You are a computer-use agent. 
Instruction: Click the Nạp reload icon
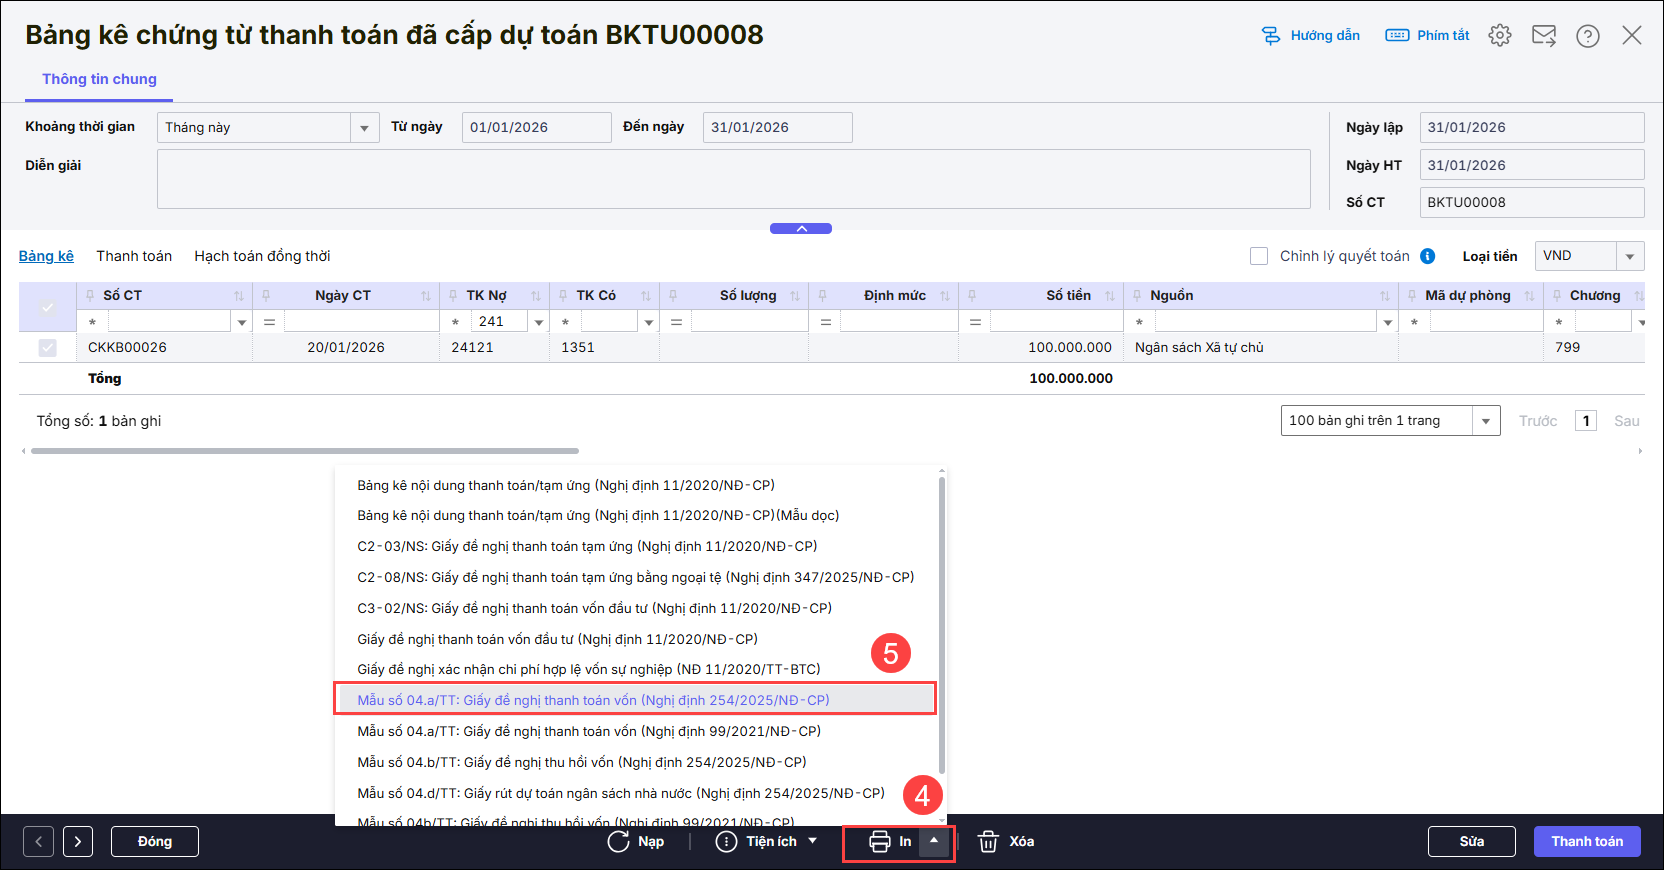(618, 842)
